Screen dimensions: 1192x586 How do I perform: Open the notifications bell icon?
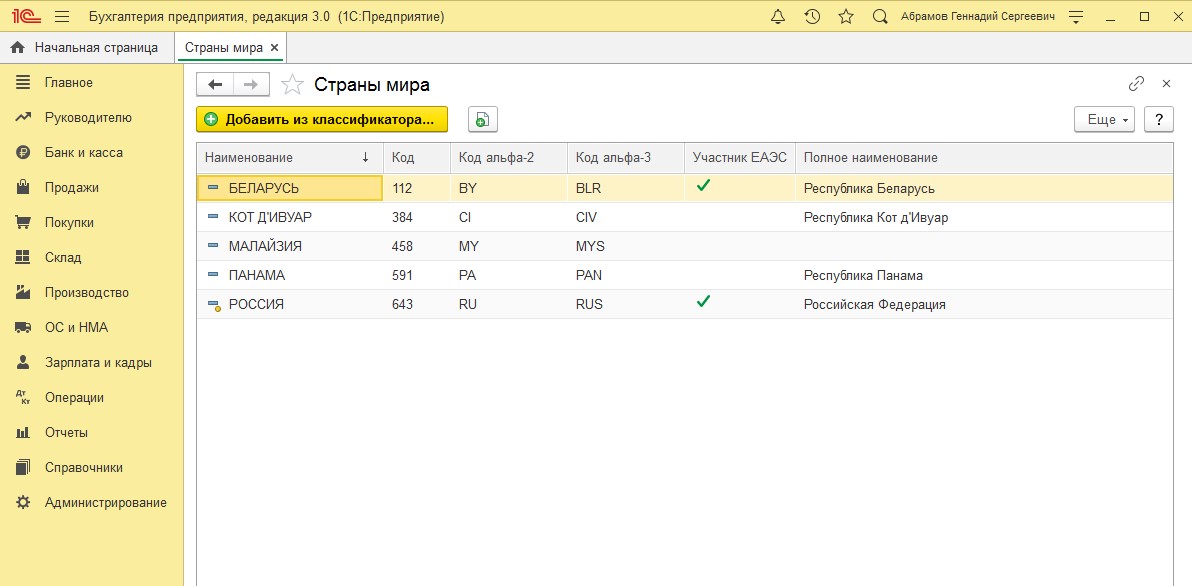[778, 17]
